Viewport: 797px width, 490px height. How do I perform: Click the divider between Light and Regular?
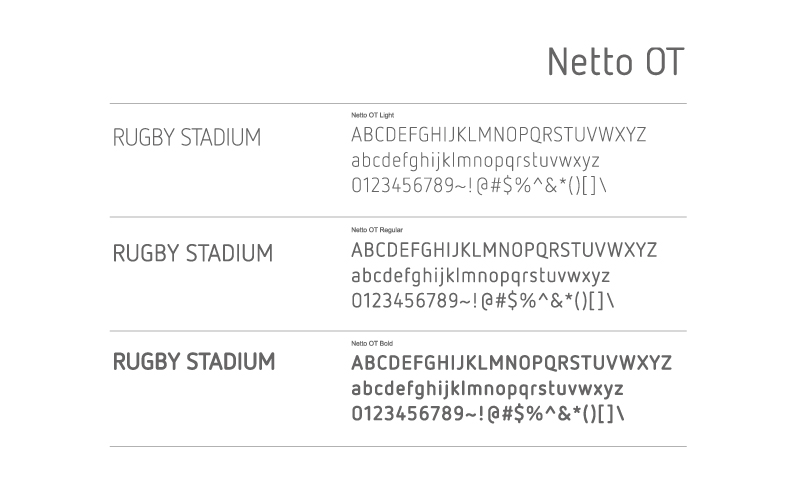(398, 217)
